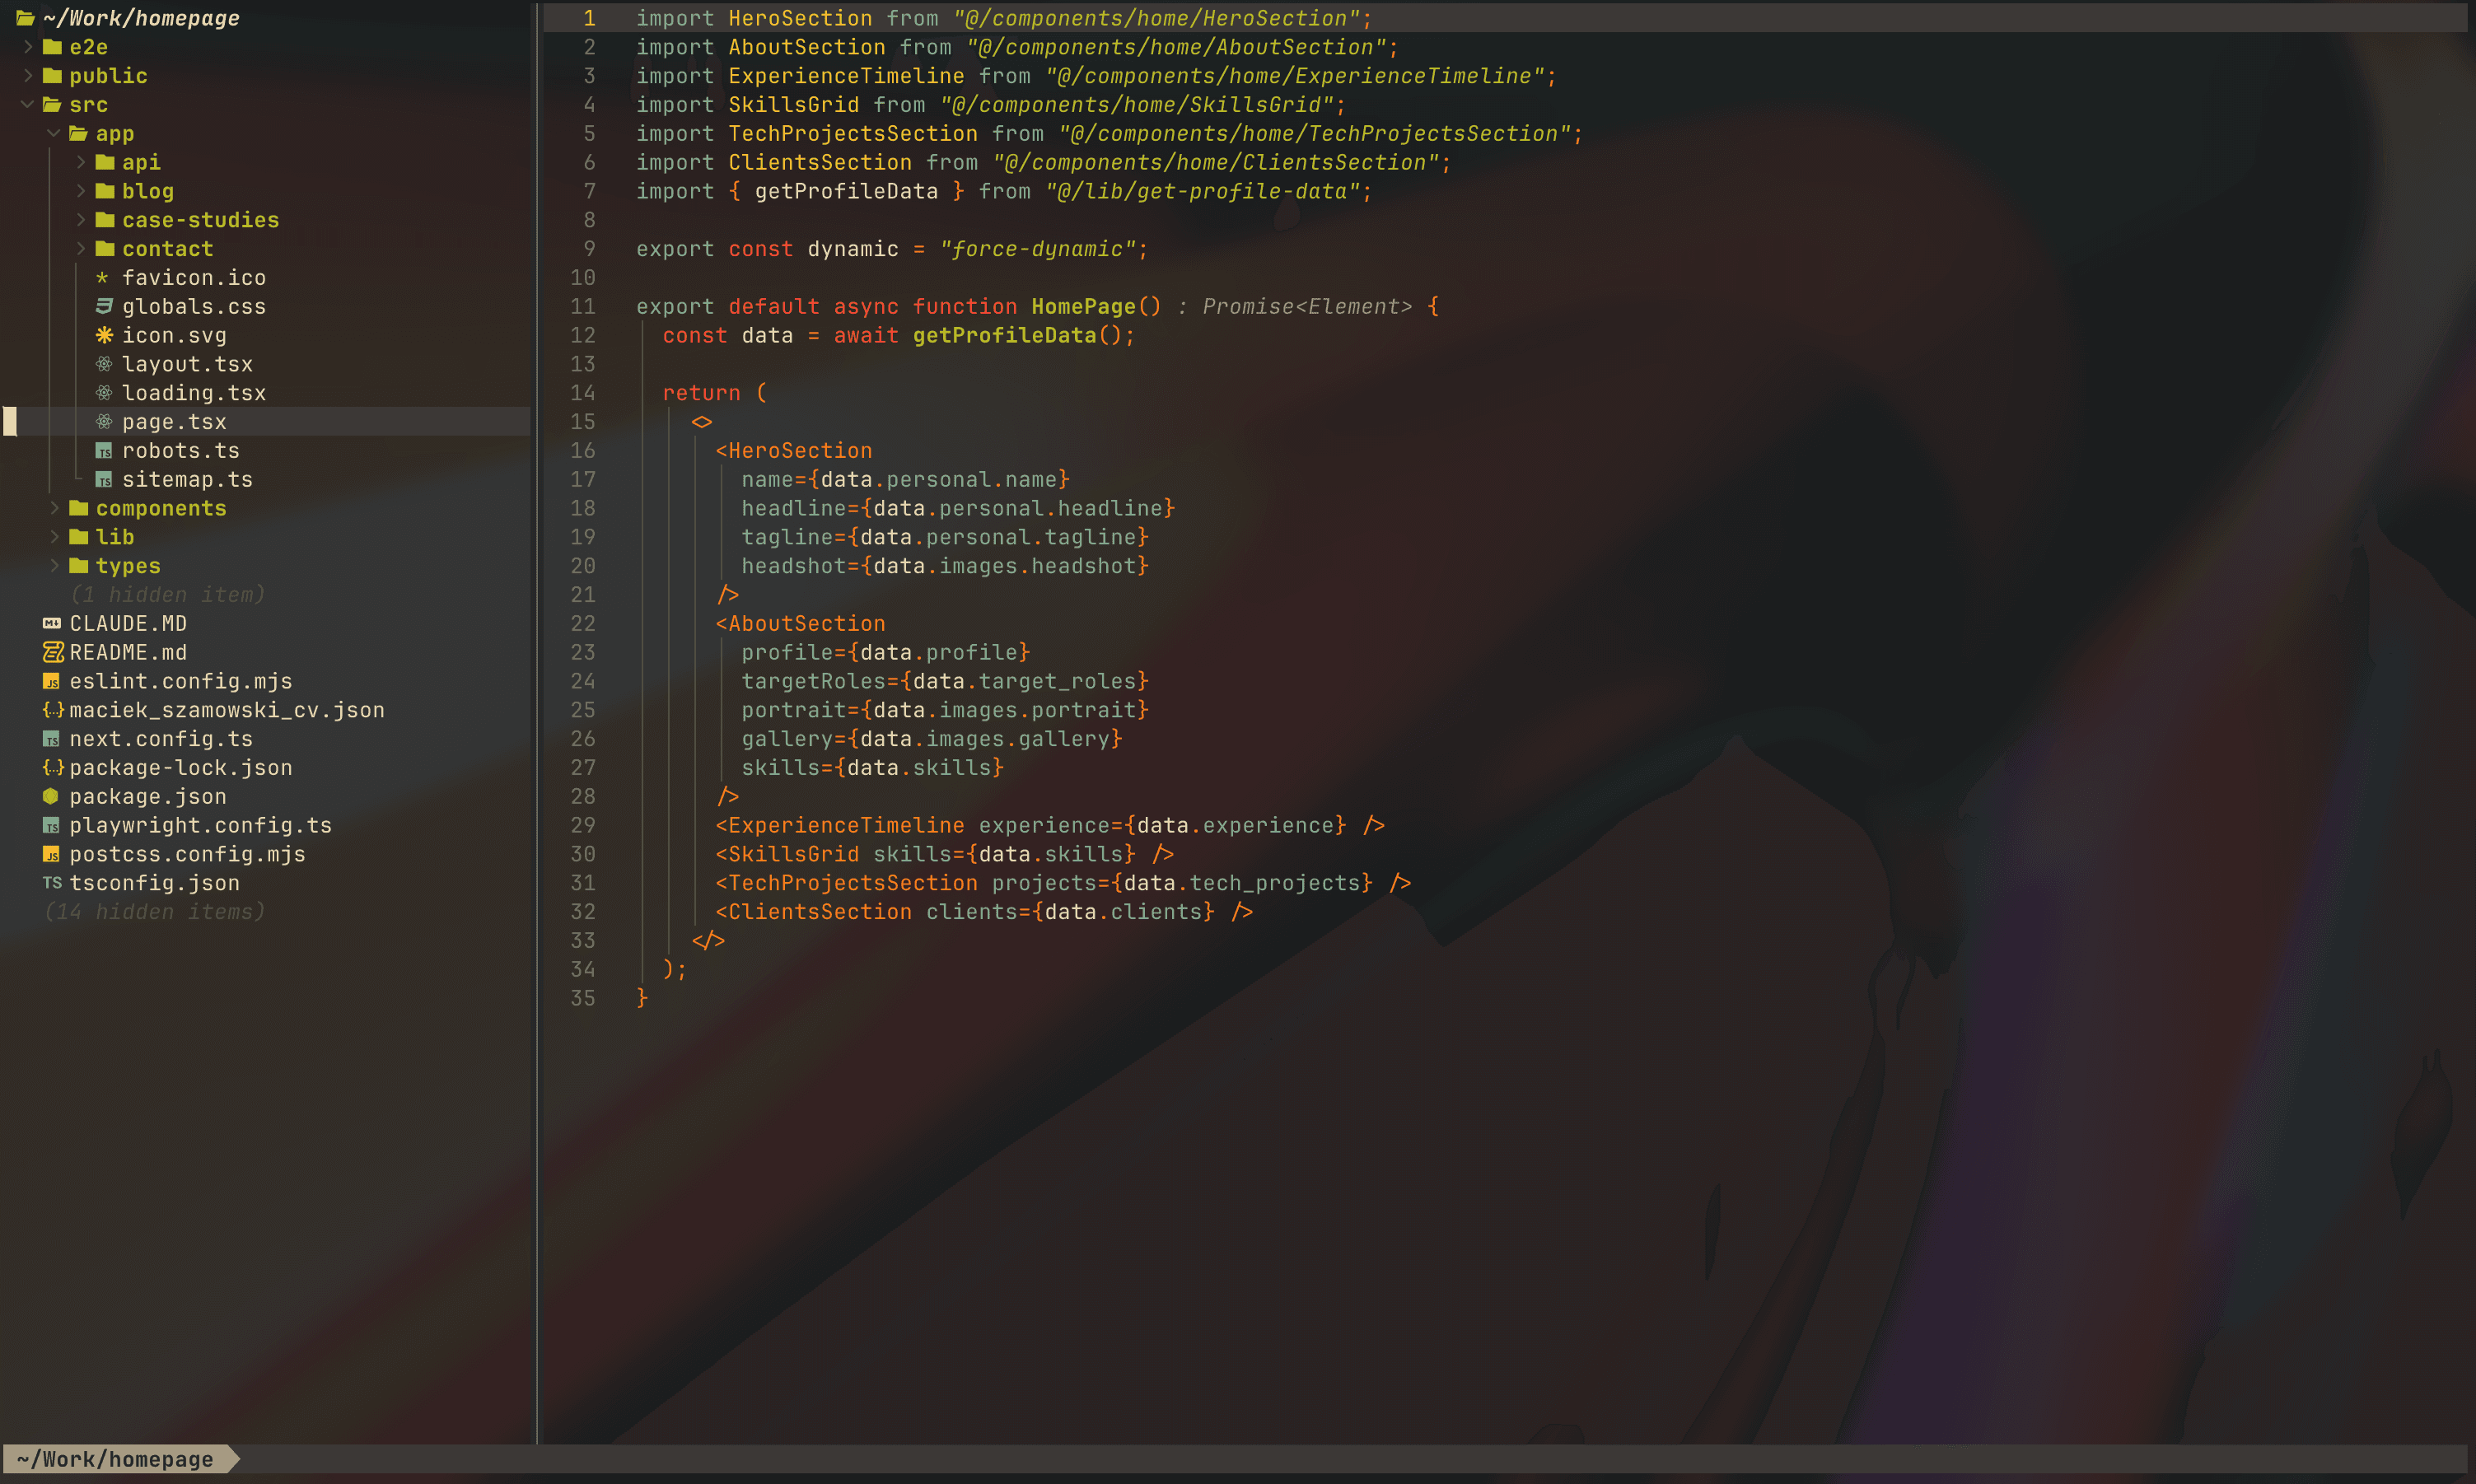
Task: Open playwright.config.ts file
Action: tap(200, 825)
